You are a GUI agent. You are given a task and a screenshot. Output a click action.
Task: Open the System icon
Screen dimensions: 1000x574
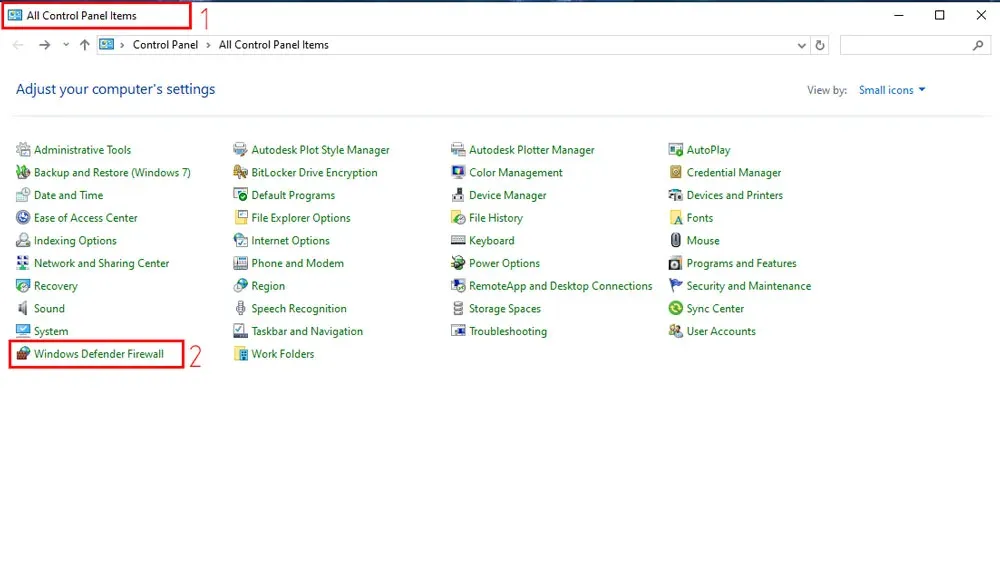click(23, 331)
